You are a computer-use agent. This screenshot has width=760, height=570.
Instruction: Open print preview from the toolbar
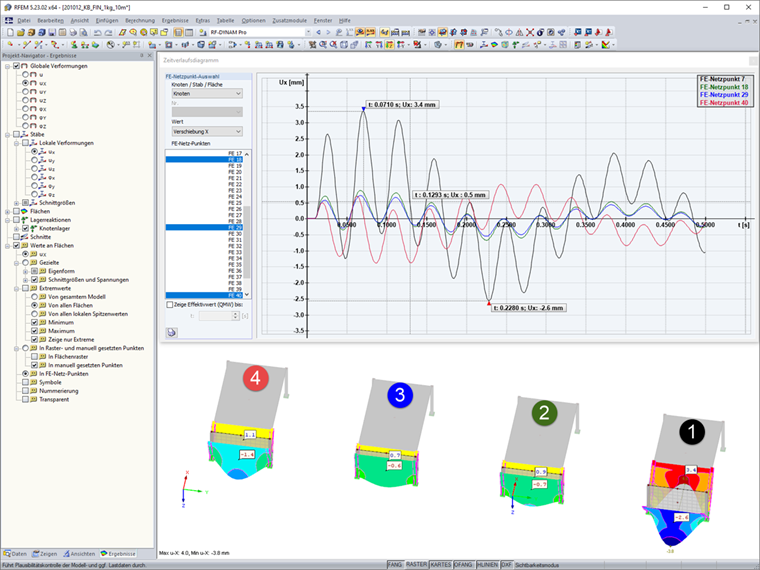pos(83,32)
